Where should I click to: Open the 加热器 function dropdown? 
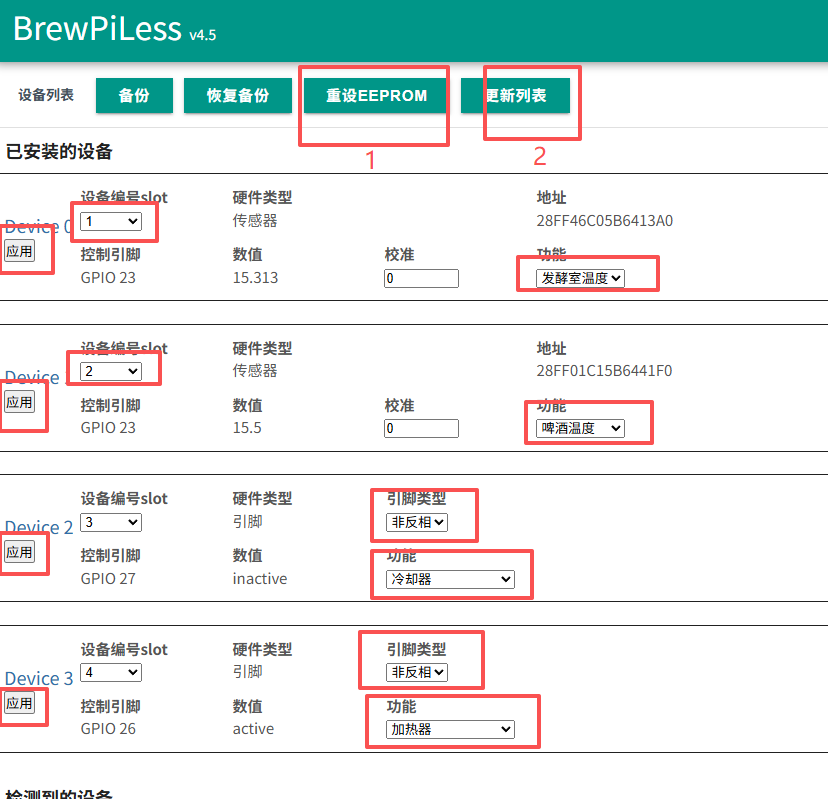(x=450, y=729)
